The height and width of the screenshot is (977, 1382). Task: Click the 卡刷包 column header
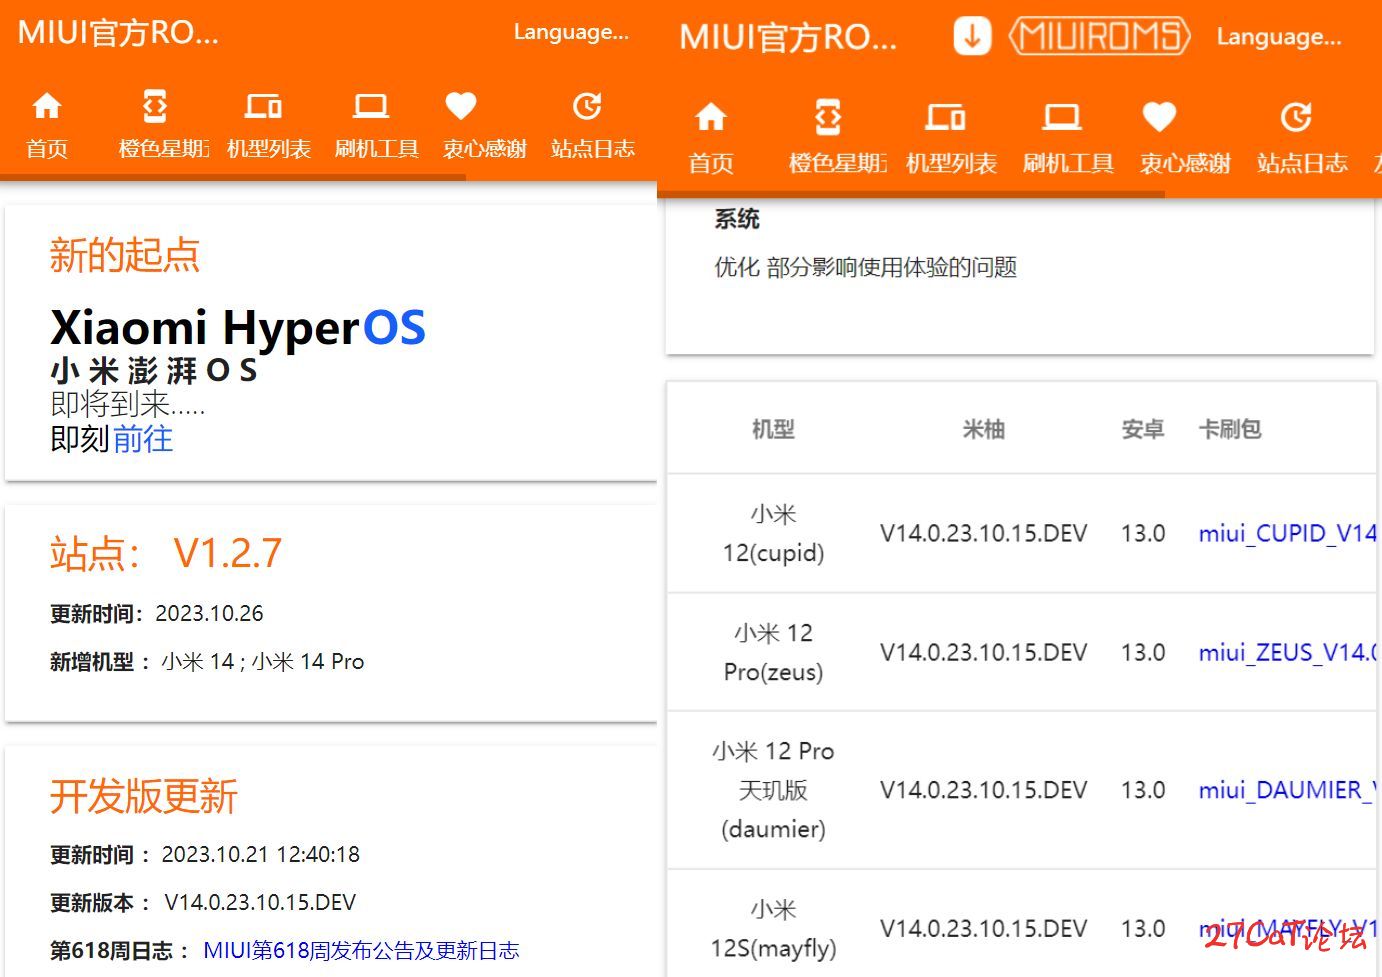click(1230, 429)
